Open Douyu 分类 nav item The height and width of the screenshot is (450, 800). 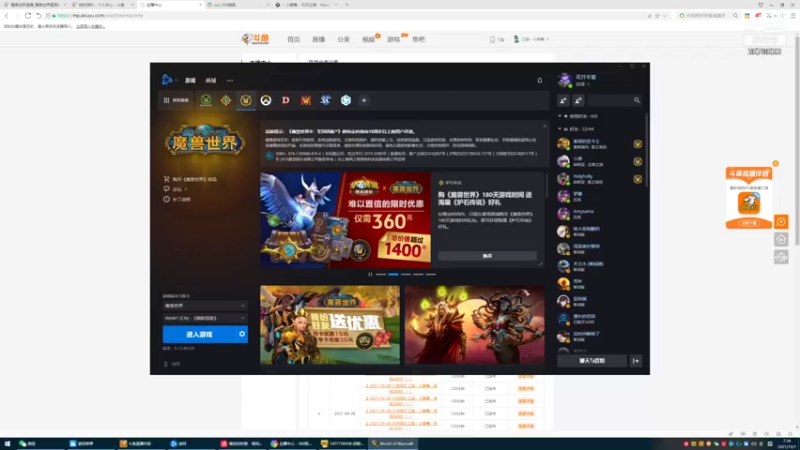[343, 39]
